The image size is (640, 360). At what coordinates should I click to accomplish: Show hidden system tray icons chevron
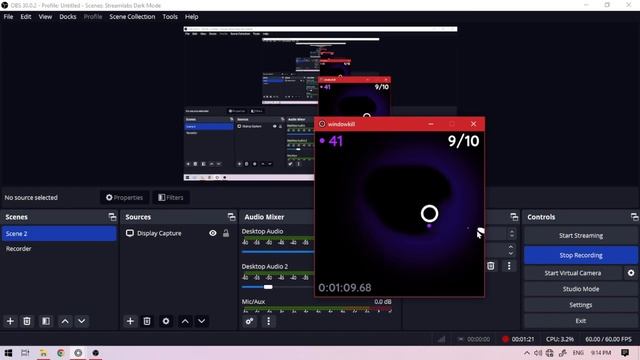[527, 353]
